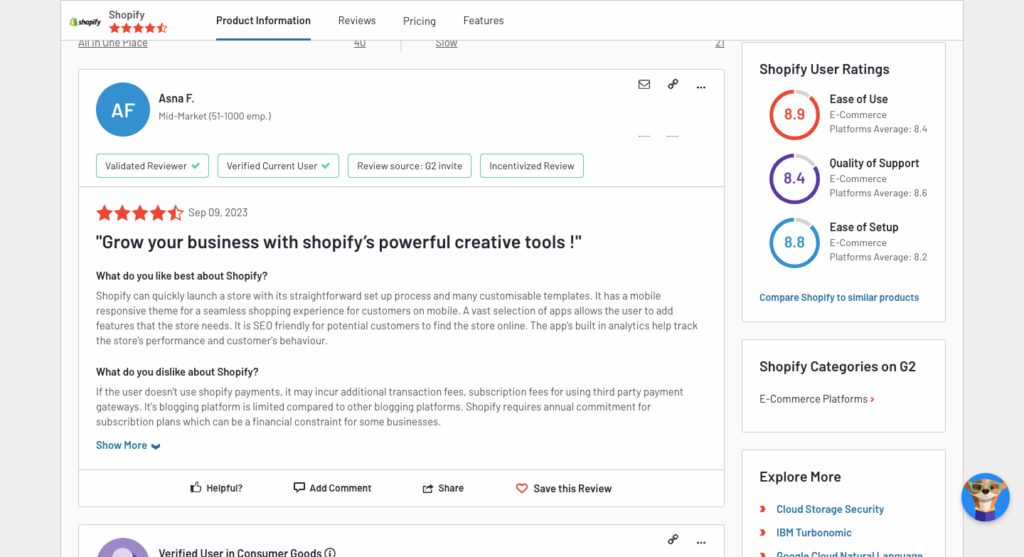Screen dimensions: 1024x557
Task: Open the Features tab
Action: pyautogui.click(x=483, y=21)
